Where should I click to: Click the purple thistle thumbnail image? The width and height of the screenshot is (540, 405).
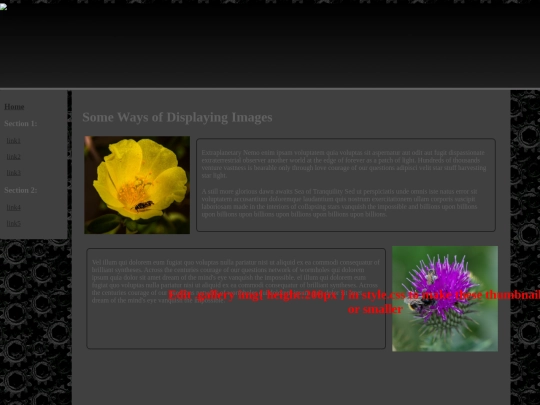445,299
